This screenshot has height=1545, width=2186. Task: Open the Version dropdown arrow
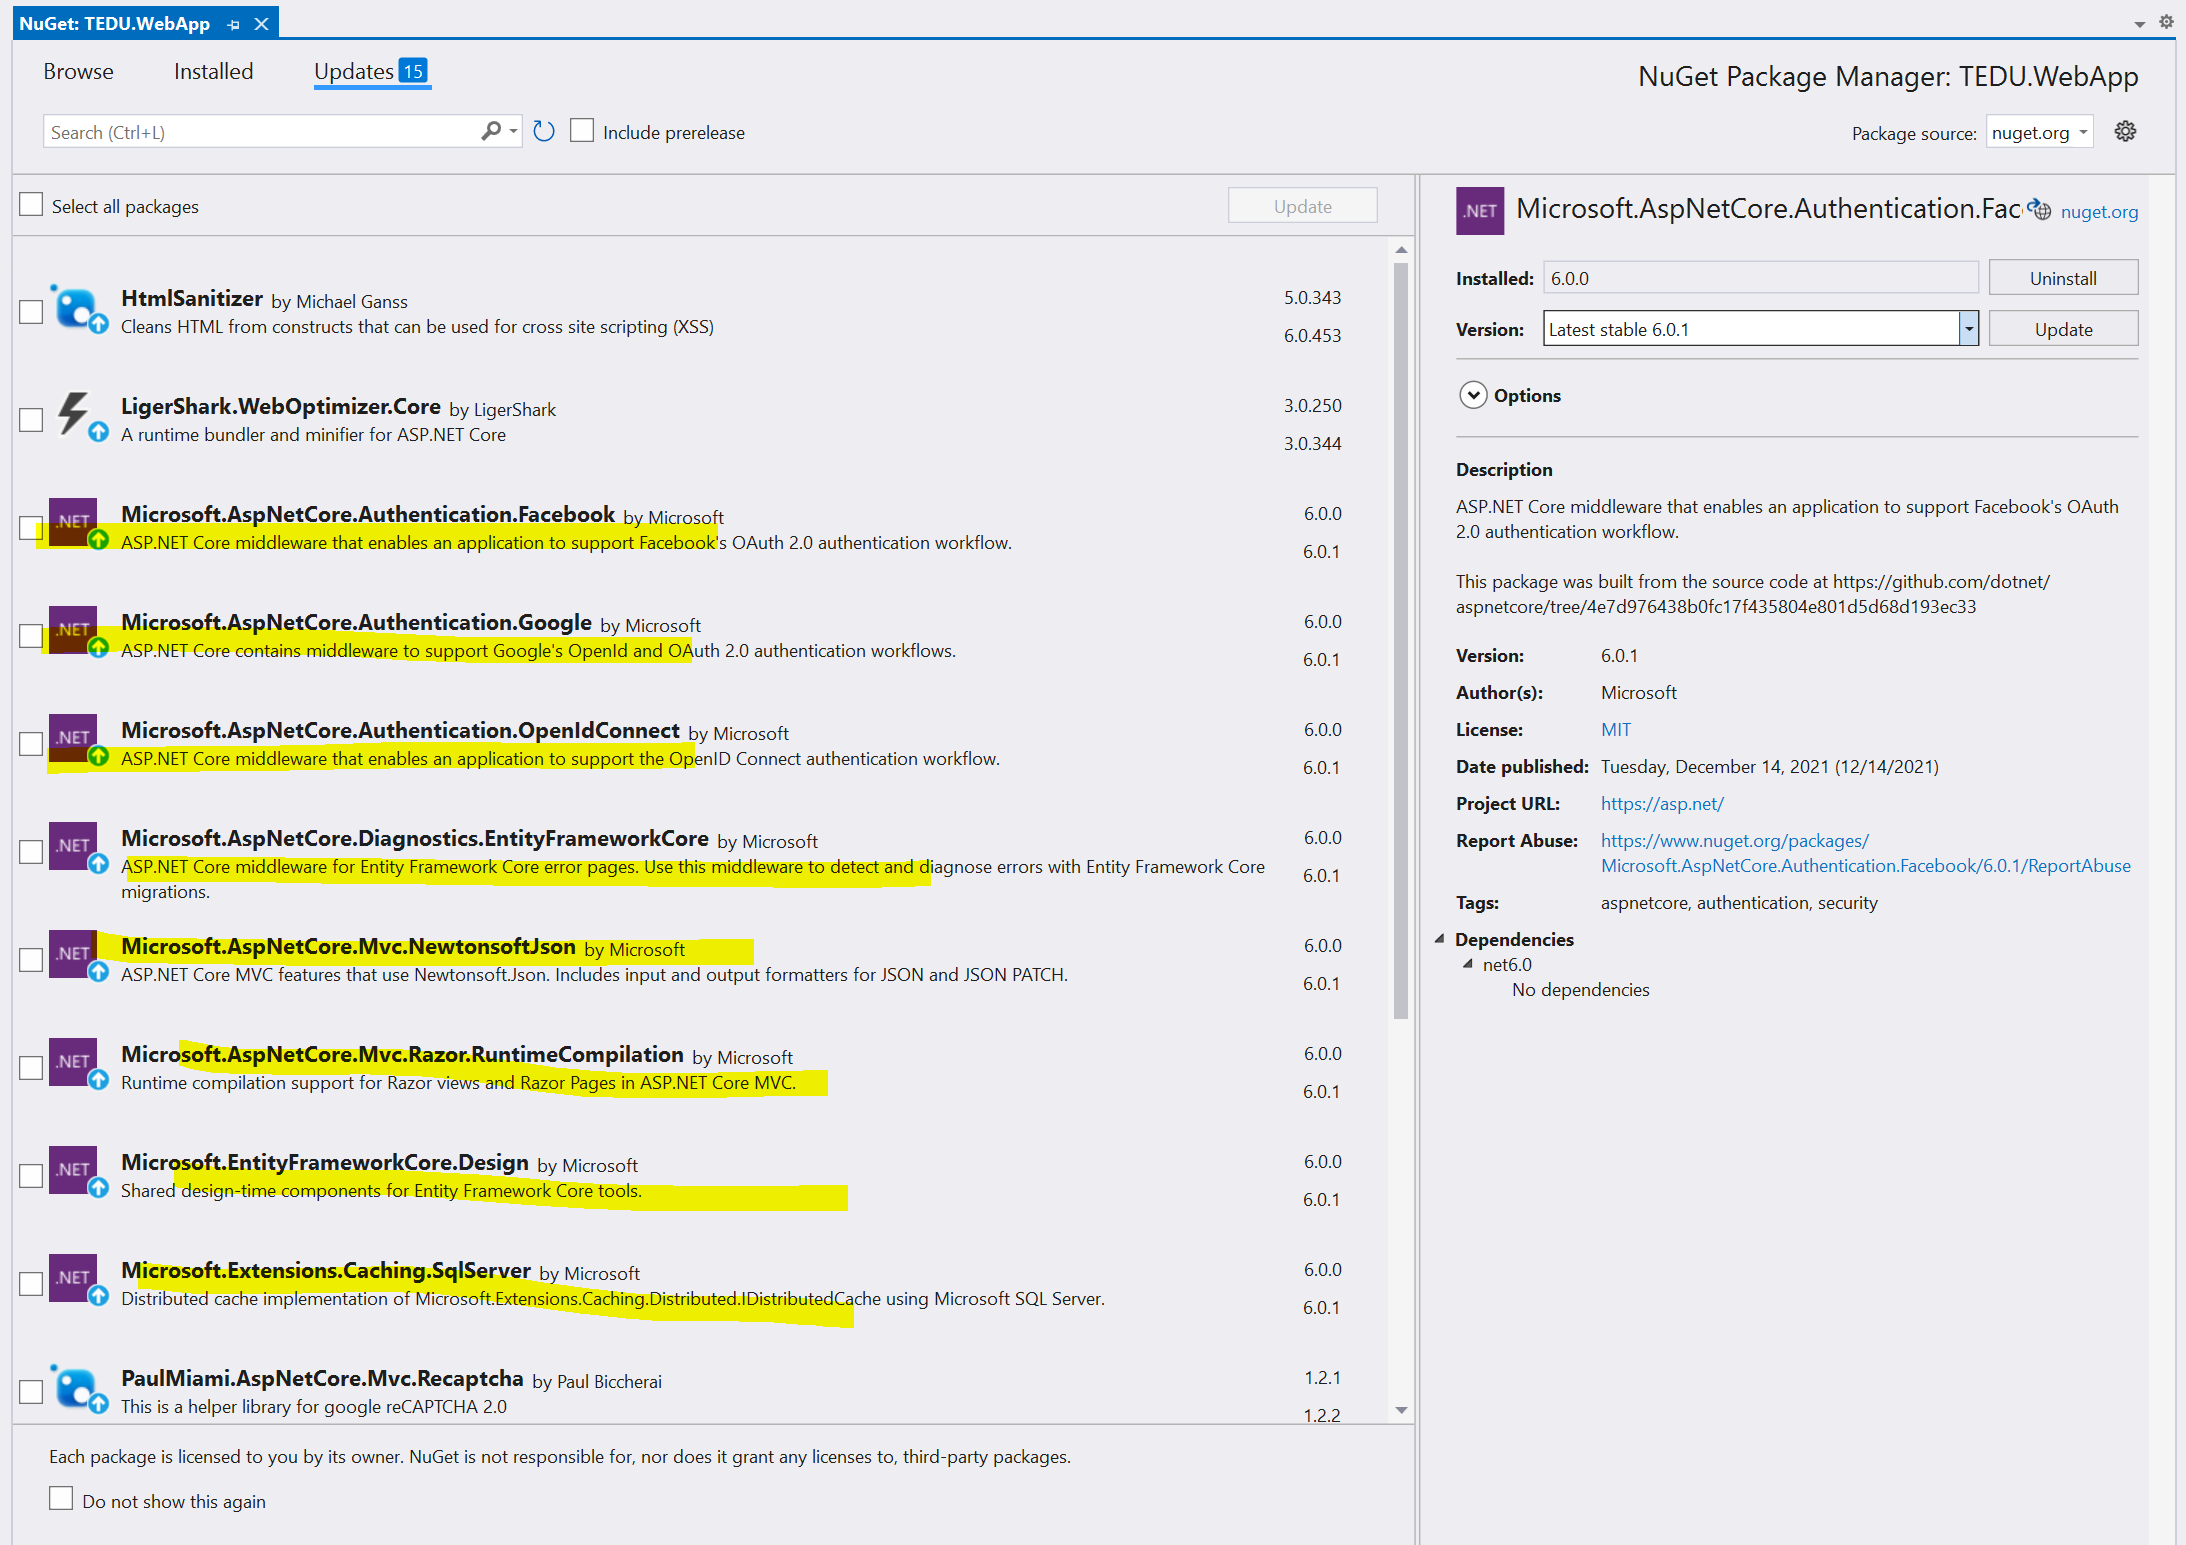1968,329
